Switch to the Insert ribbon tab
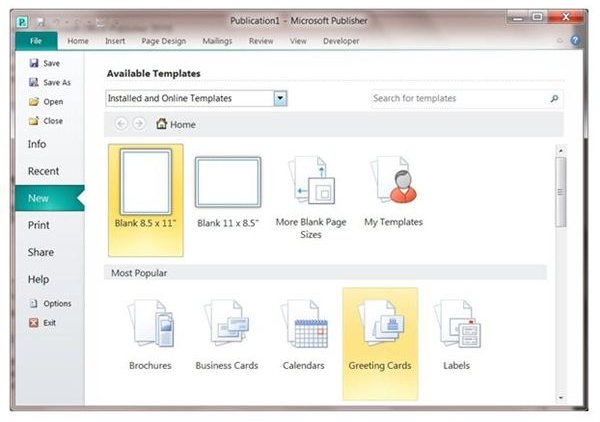The height and width of the screenshot is (422, 600). pyautogui.click(x=115, y=41)
